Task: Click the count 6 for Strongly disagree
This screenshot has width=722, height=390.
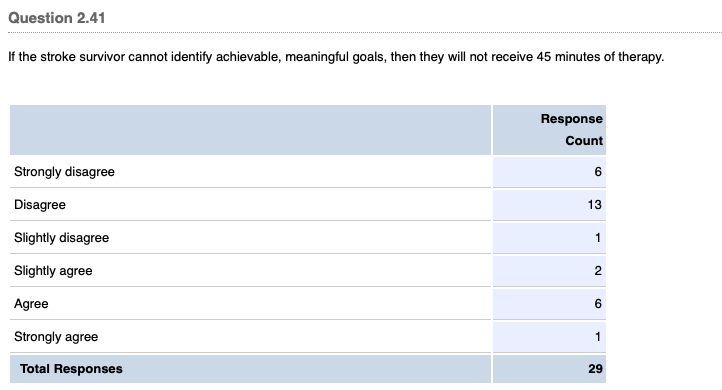Action: click(x=598, y=172)
